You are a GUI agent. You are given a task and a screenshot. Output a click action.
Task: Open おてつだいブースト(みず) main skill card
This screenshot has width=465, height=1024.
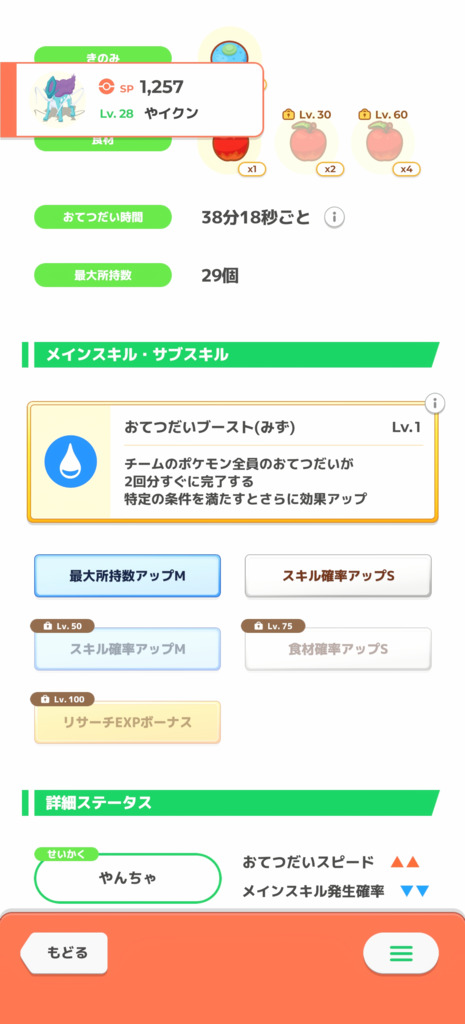232,462
